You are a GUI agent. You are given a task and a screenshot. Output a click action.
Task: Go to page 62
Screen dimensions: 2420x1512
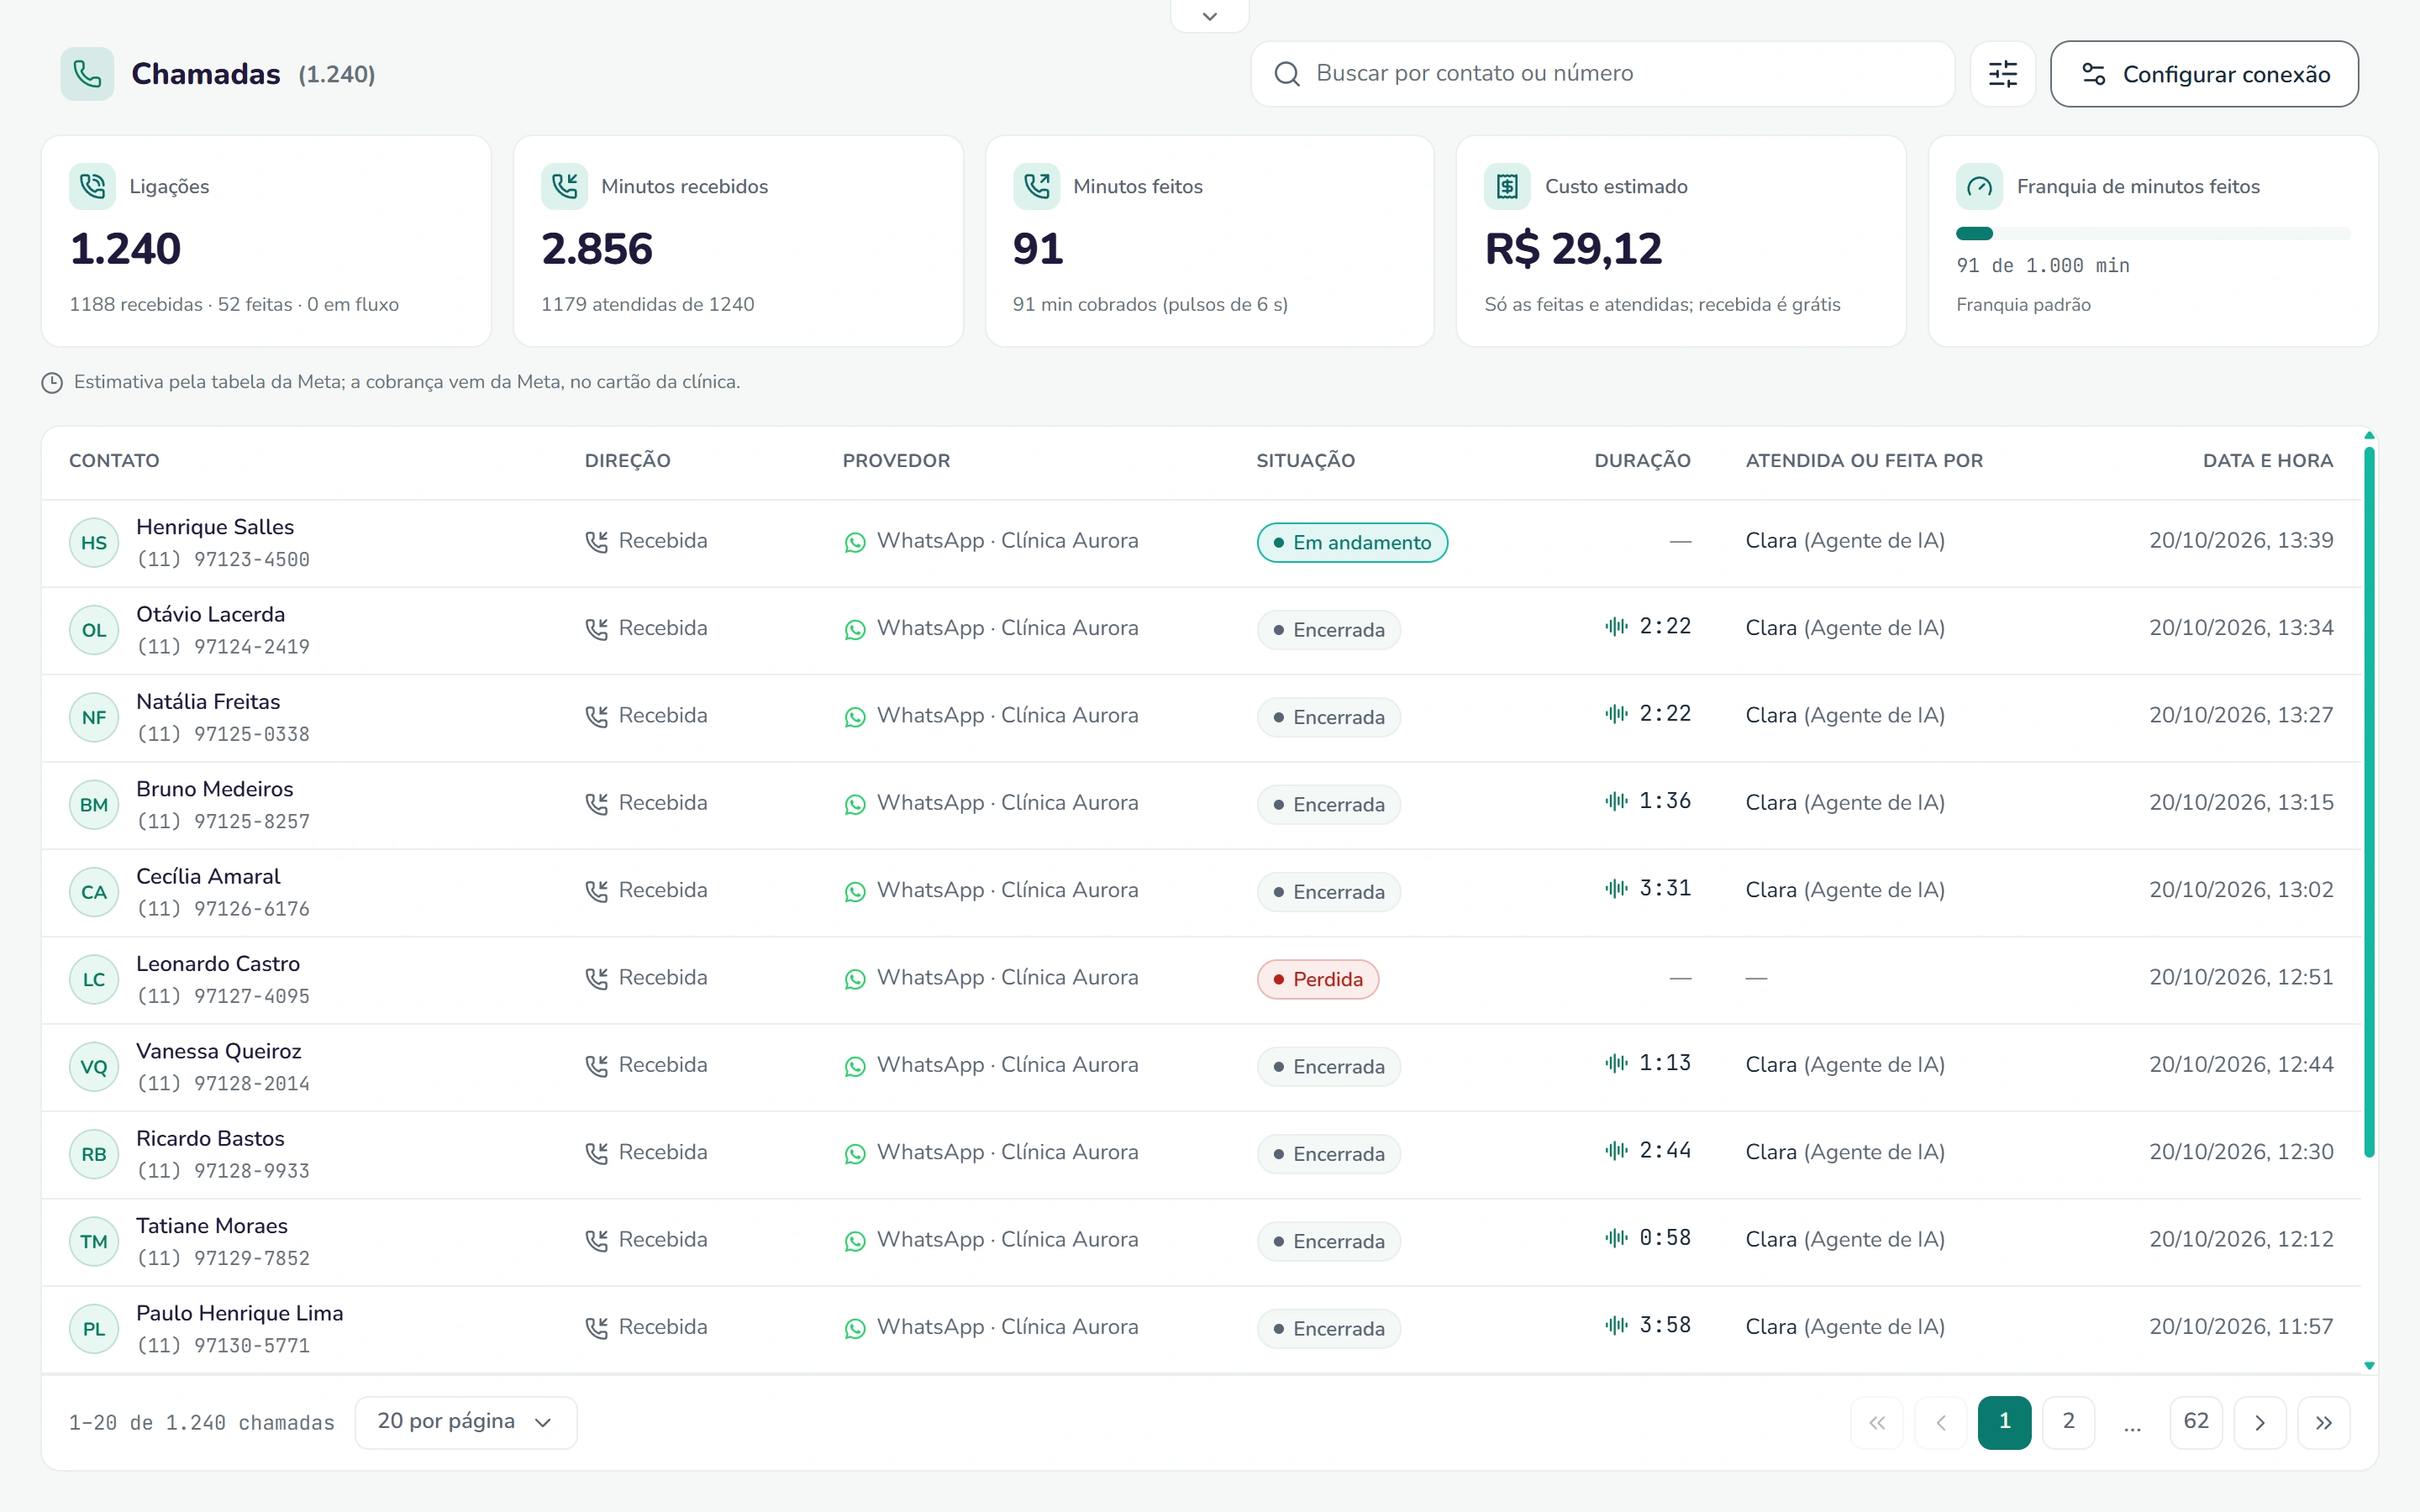2196,1422
